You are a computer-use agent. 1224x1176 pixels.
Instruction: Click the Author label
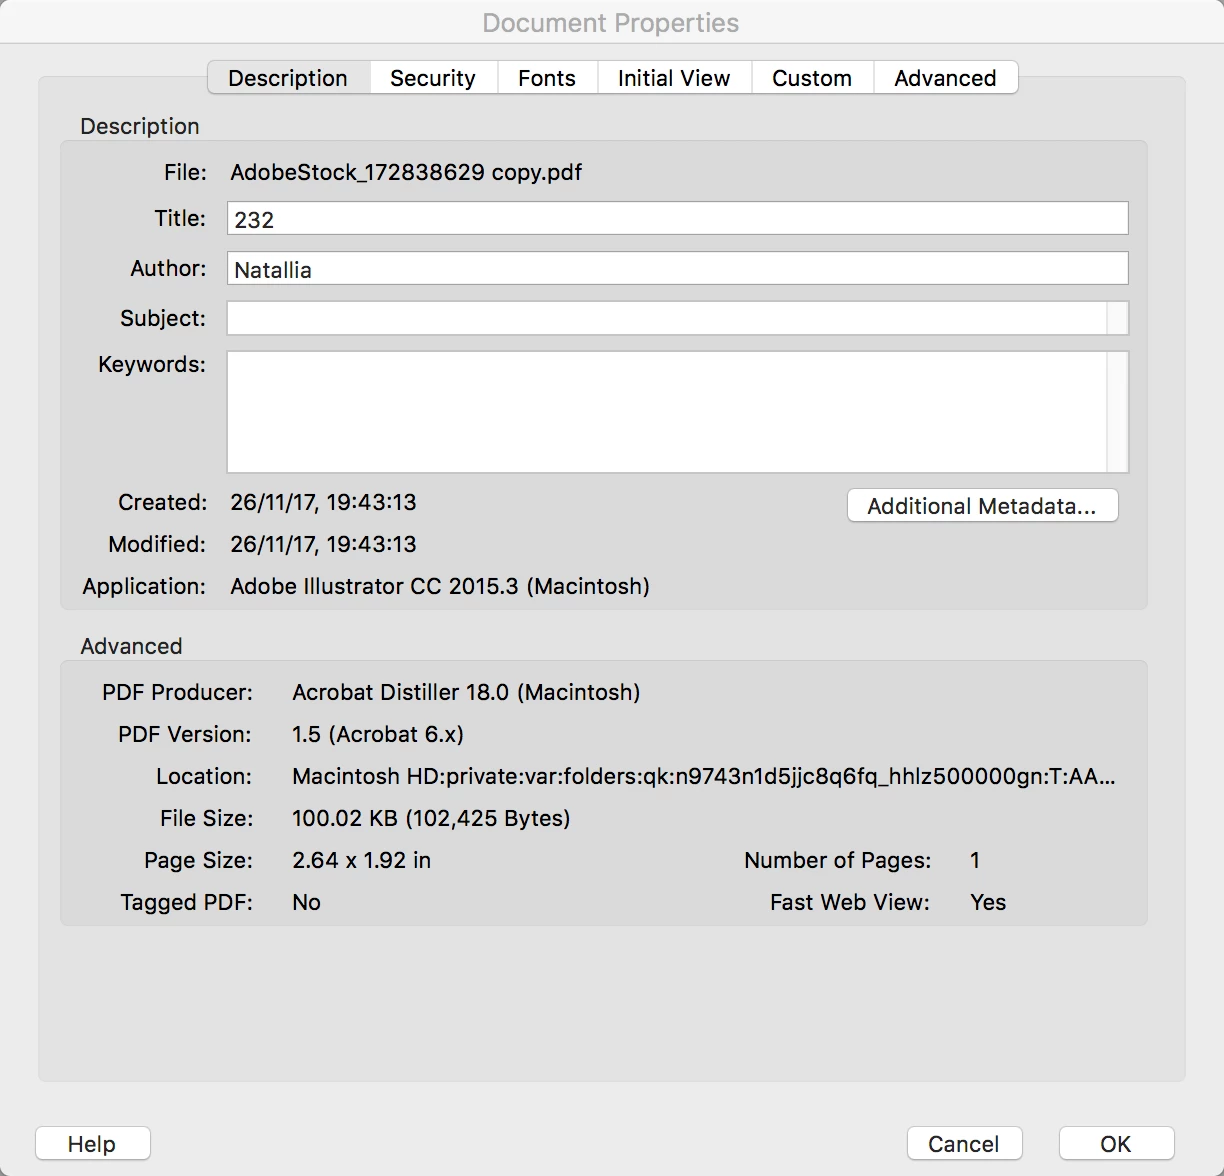click(168, 268)
